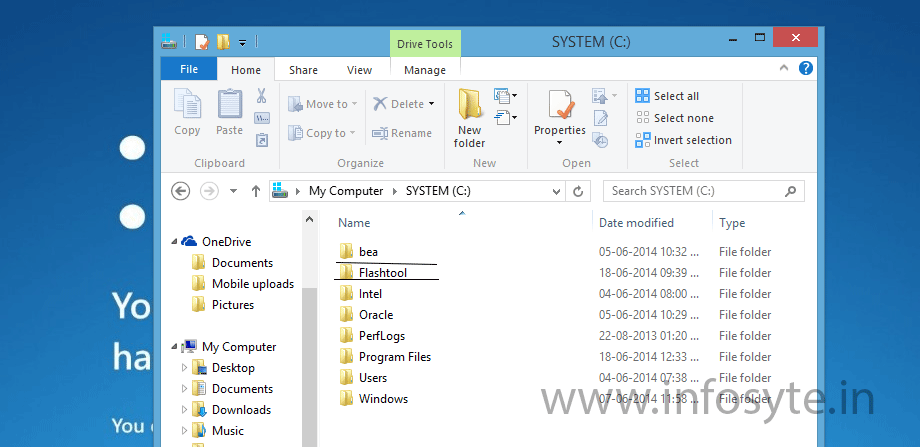Open Mobile uploads in navigation pane

tap(243, 284)
